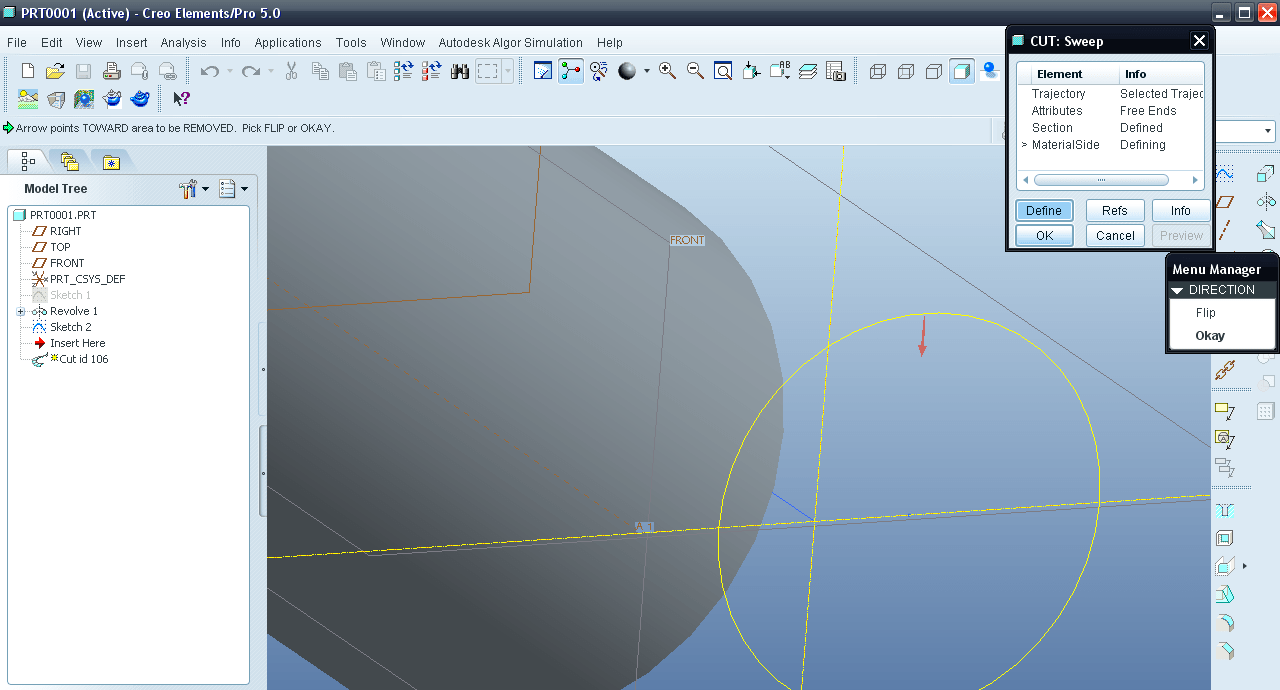1280x690 pixels.
Task: Switch to Folder Browser tab
Action: pos(69,161)
